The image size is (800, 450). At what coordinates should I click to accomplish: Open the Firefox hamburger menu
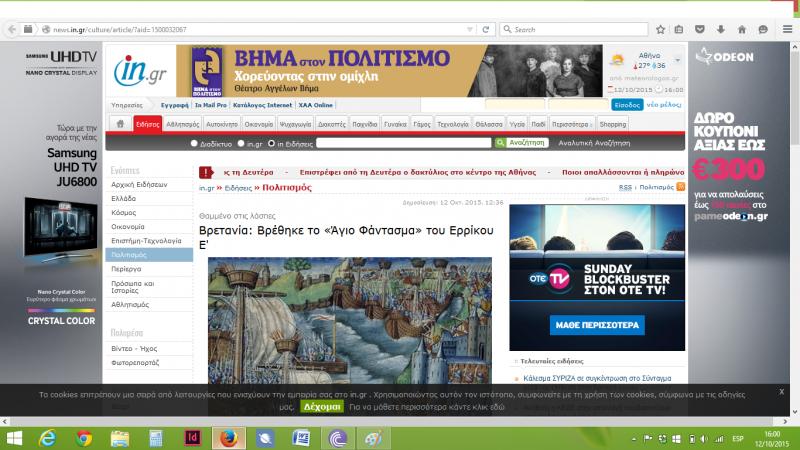click(x=787, y=30)
